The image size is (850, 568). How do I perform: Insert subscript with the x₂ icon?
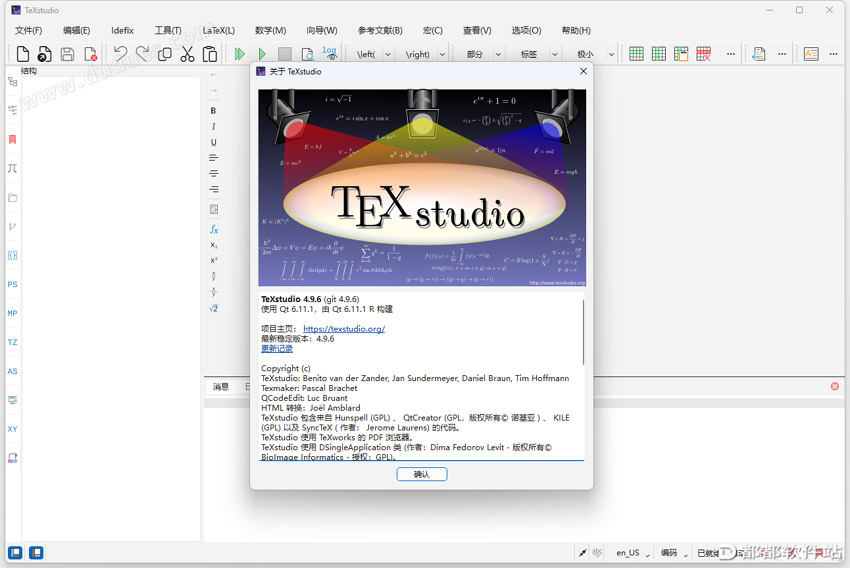coord(214,245)
